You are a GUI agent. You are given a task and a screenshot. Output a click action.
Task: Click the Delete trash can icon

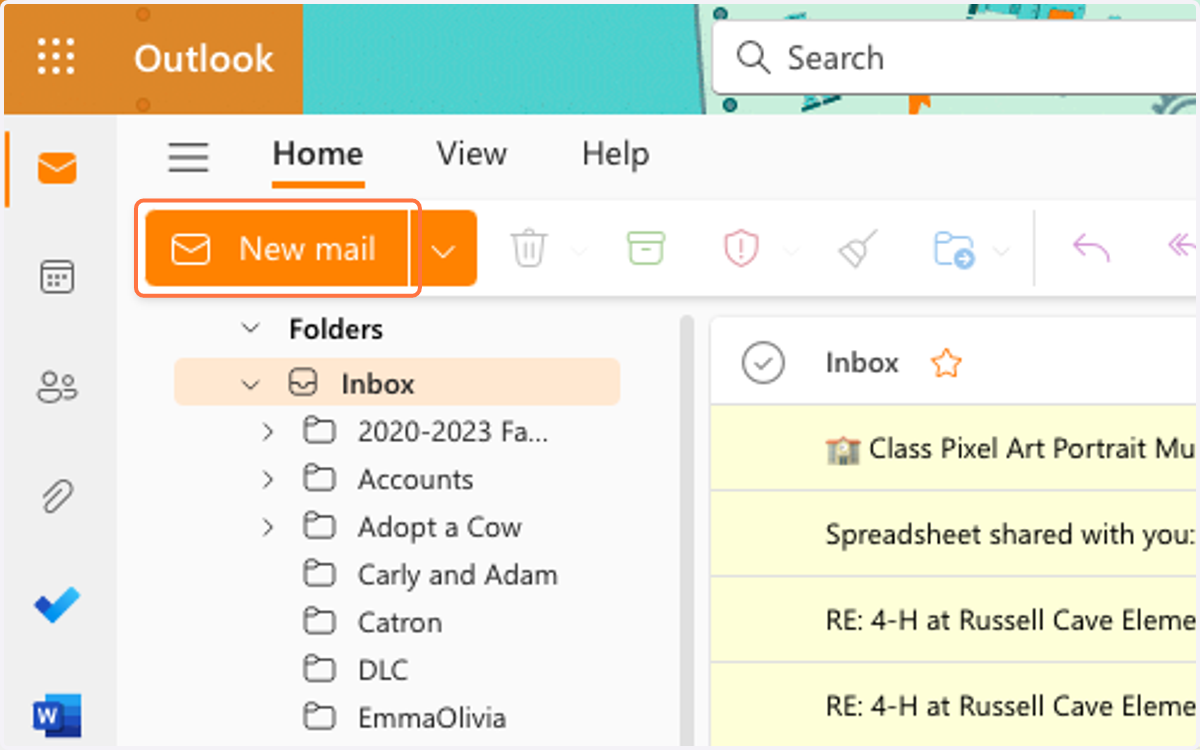pos(529,249)
